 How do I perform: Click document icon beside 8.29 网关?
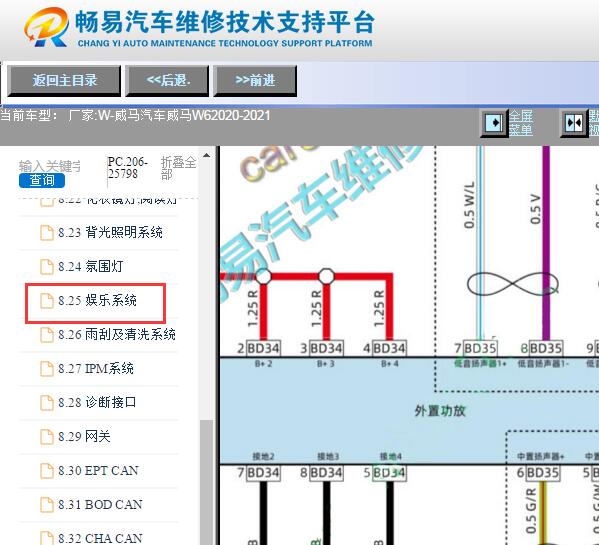[x=47, y=437]
